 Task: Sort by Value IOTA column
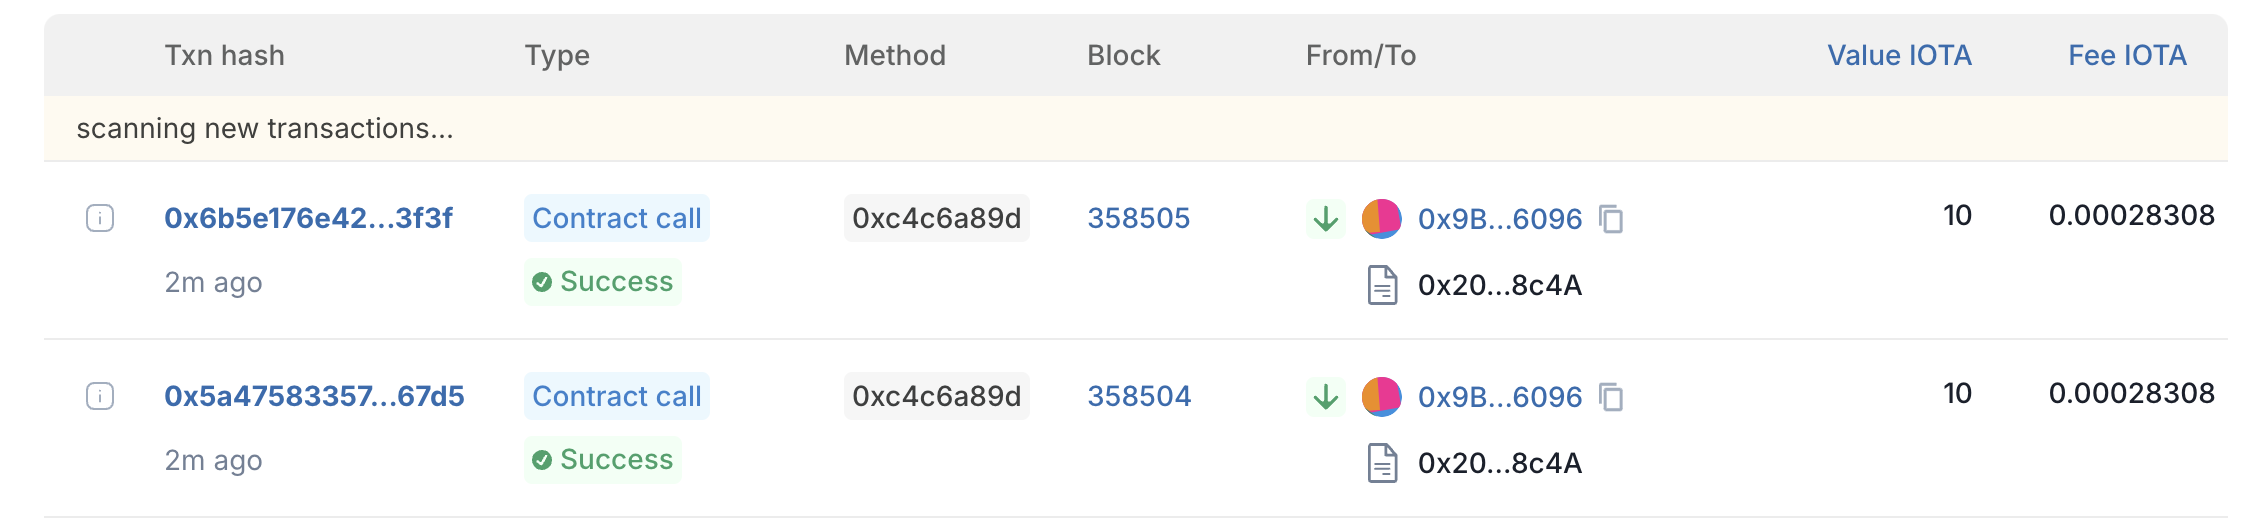[x=1899, y=55]
